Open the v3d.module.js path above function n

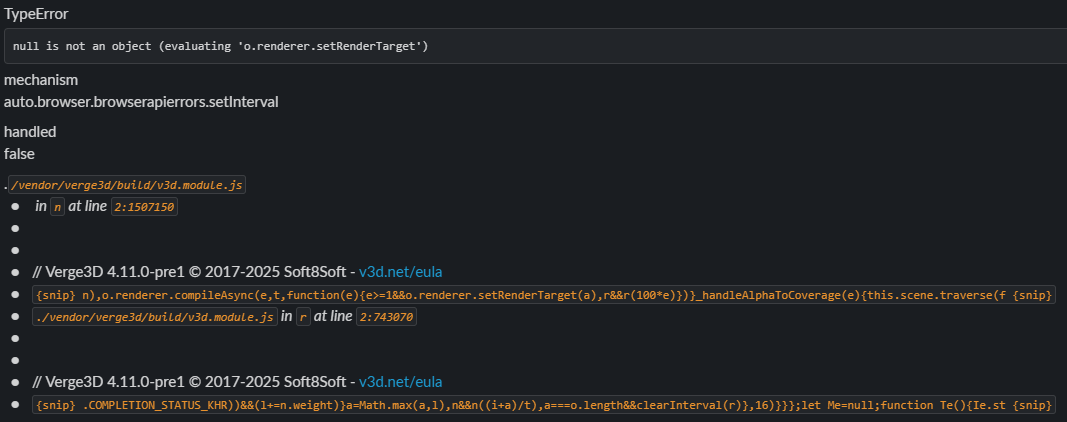pos(125,185)
